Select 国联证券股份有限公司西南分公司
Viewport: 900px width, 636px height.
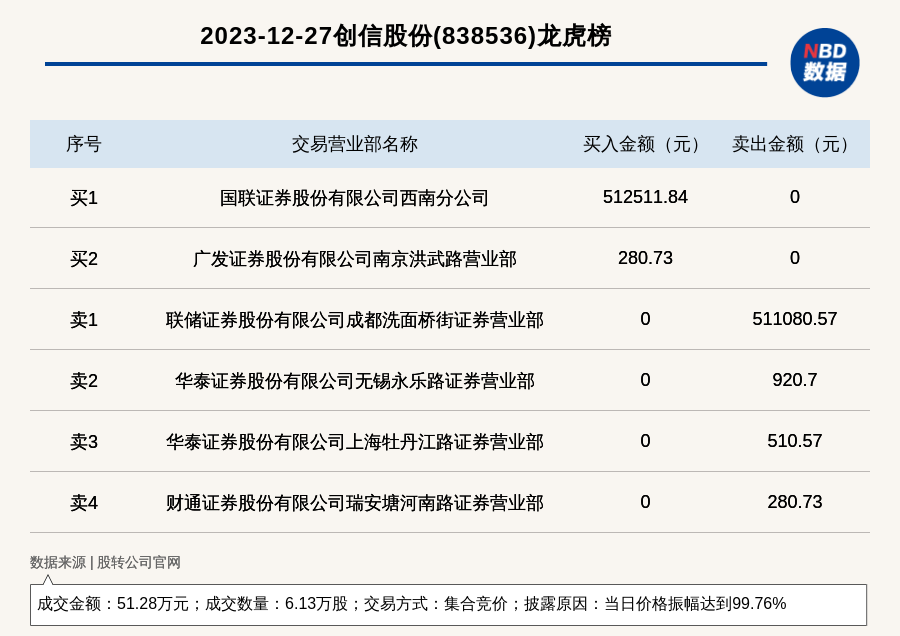355,198
